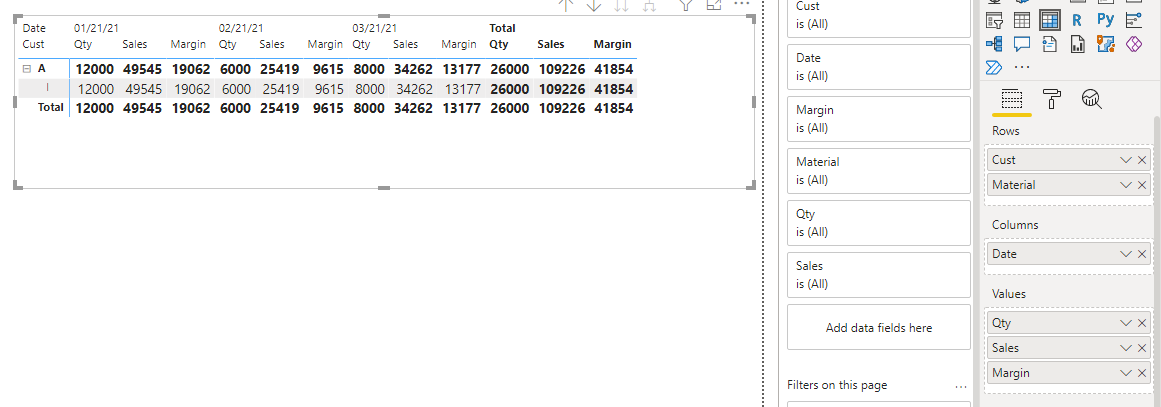Select the Power Automate visual icon

(994, 68)
